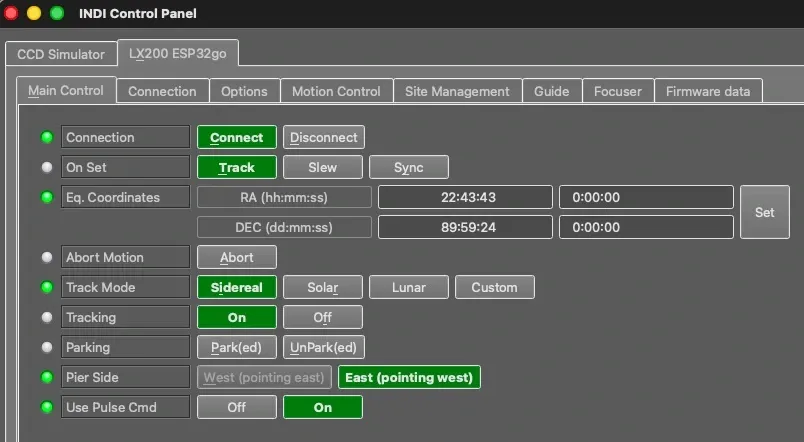Screen dimensions: 804x442
Task: Click the Eq. Coordinates property label
Action: tap(126, 197)
